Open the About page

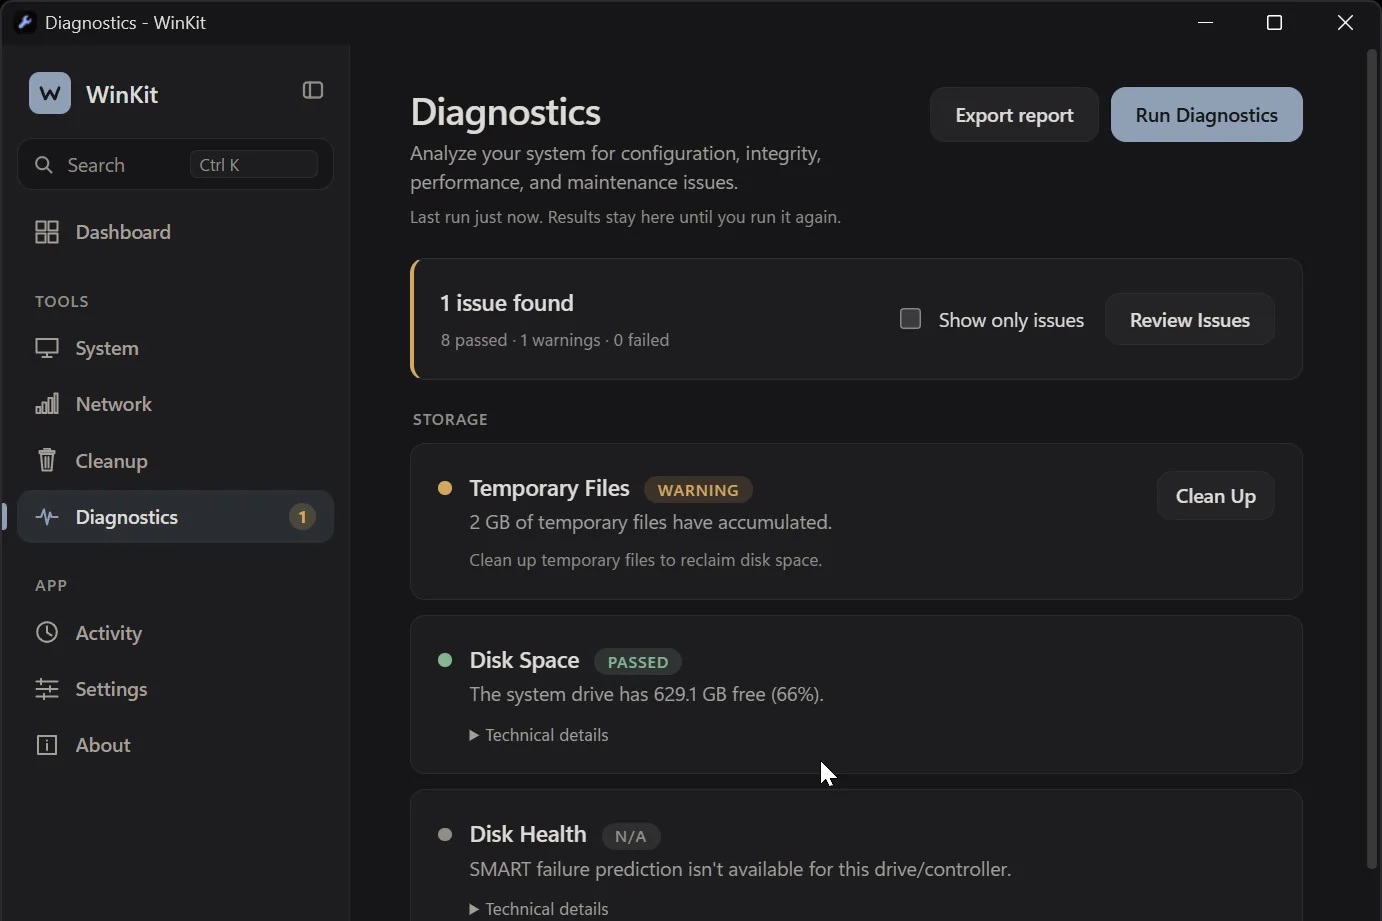(175, 745)
